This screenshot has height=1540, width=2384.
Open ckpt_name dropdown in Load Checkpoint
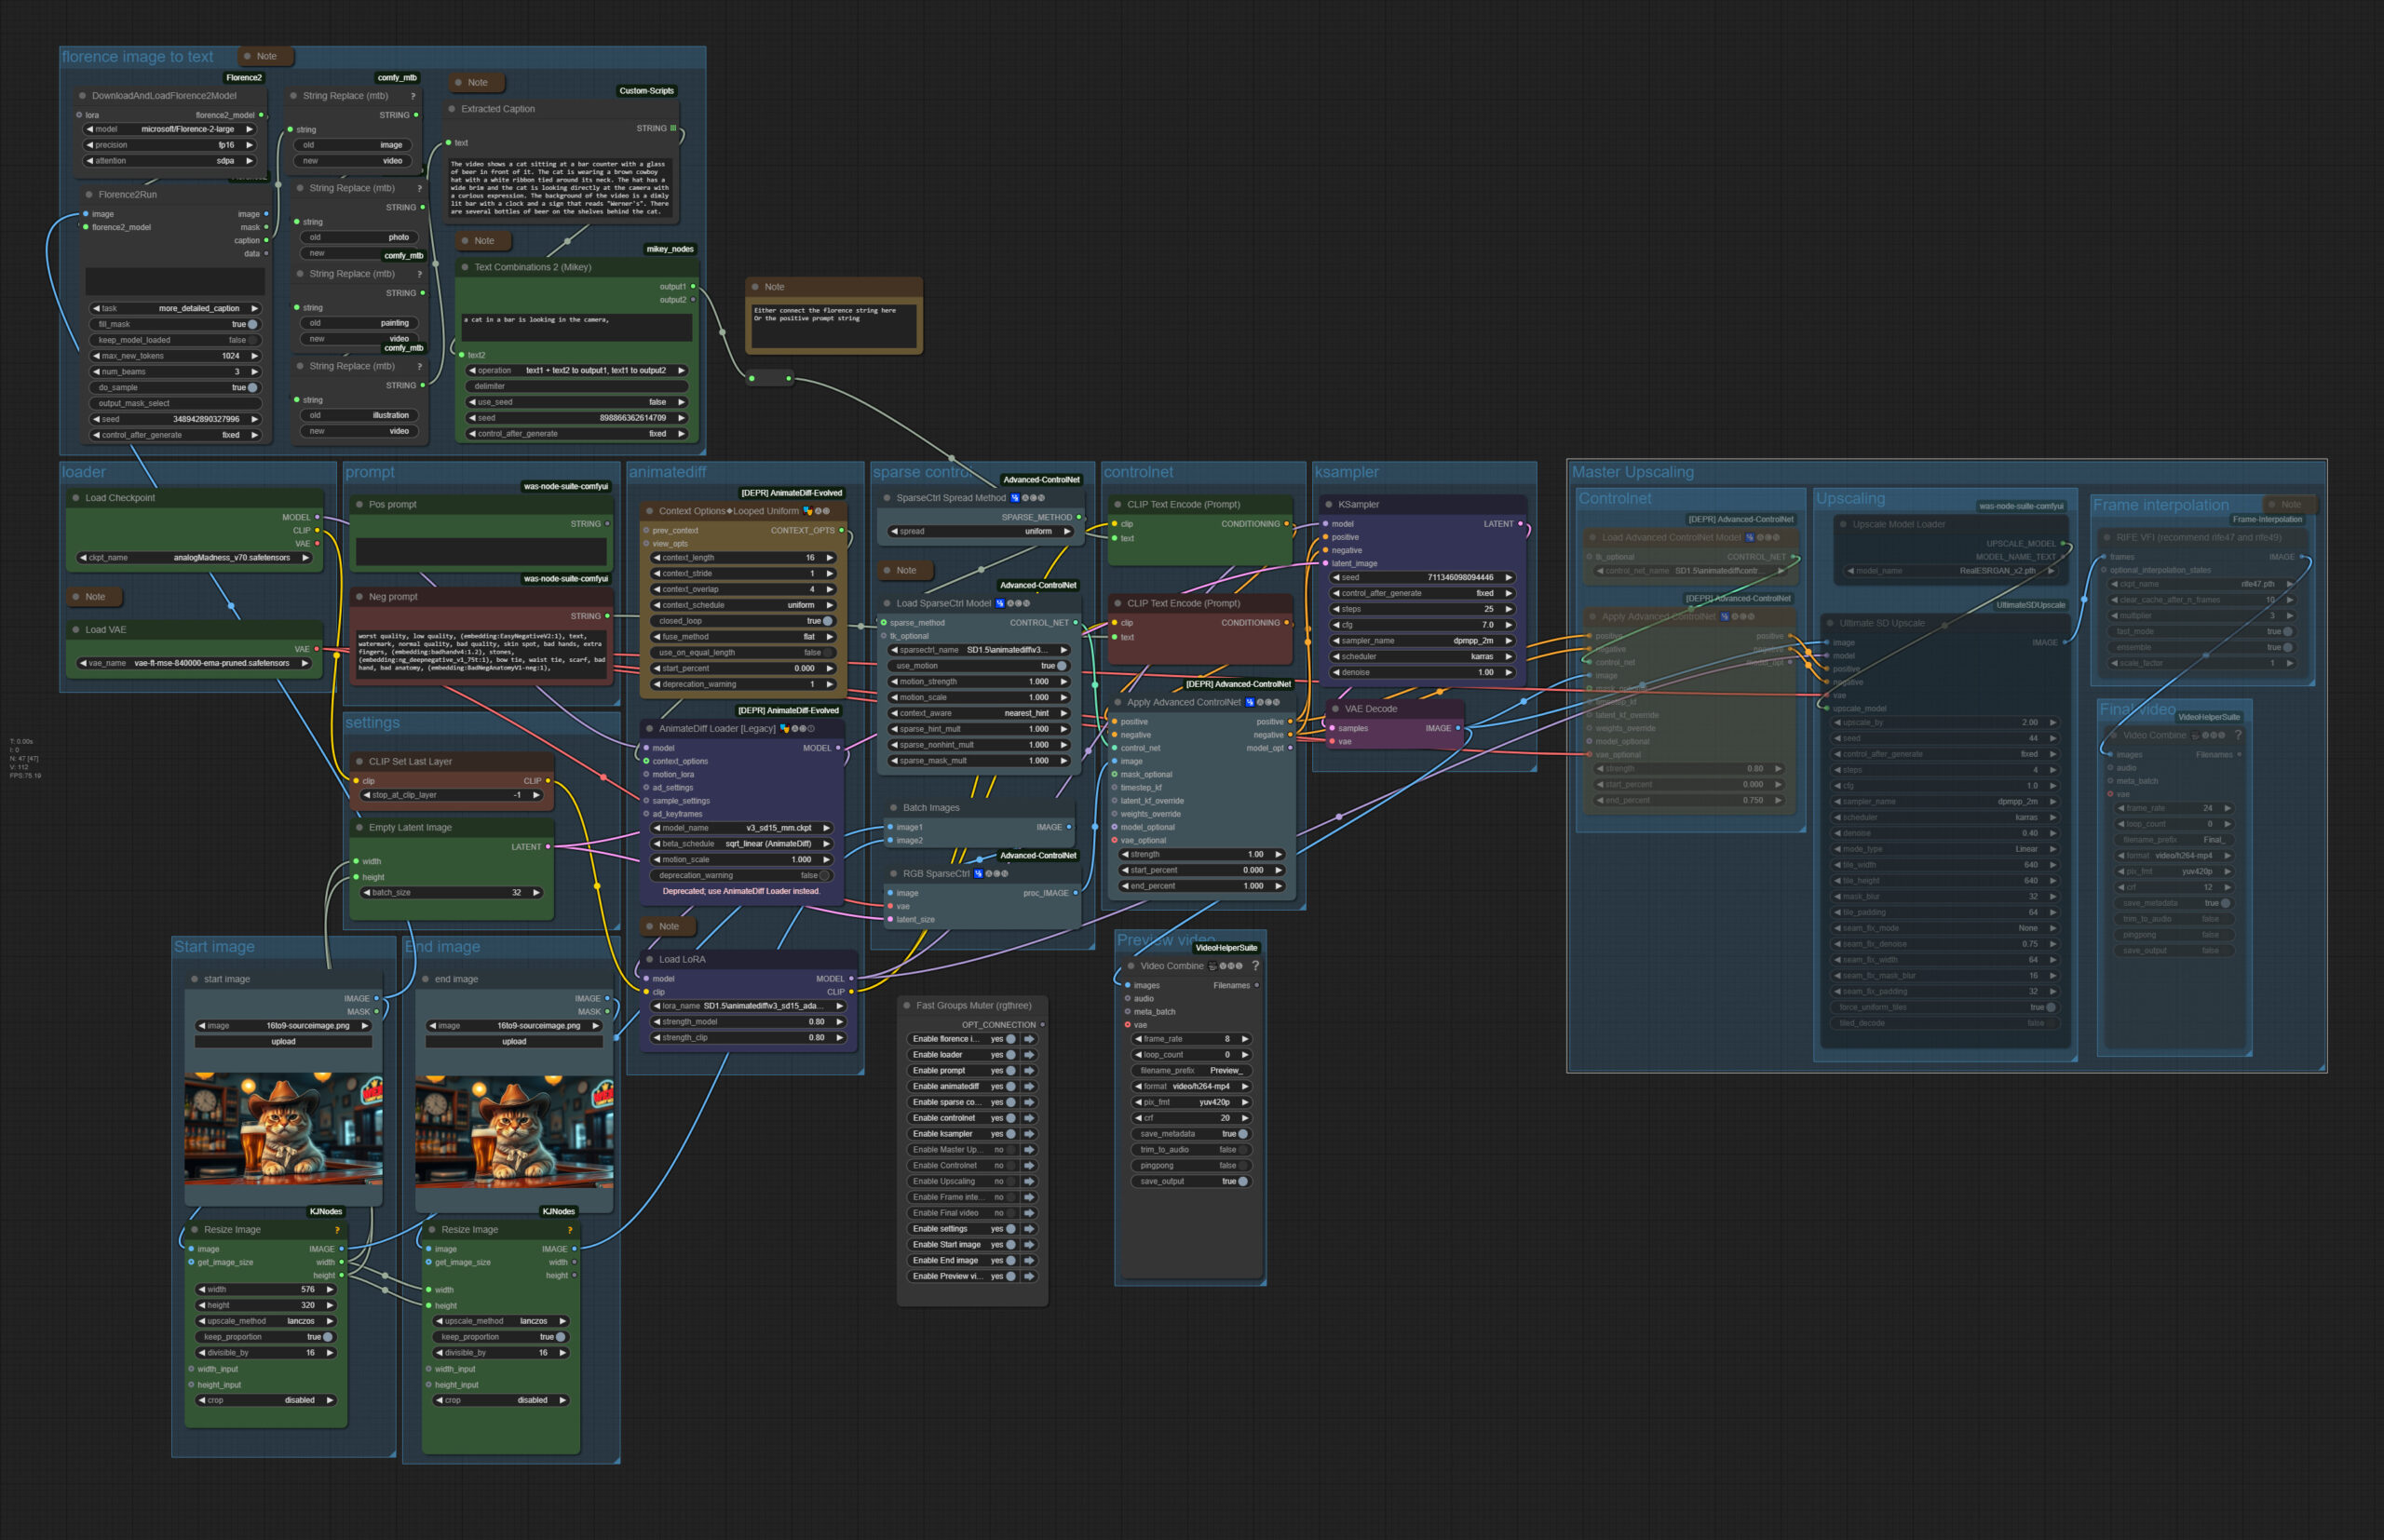tap(194, 558)
